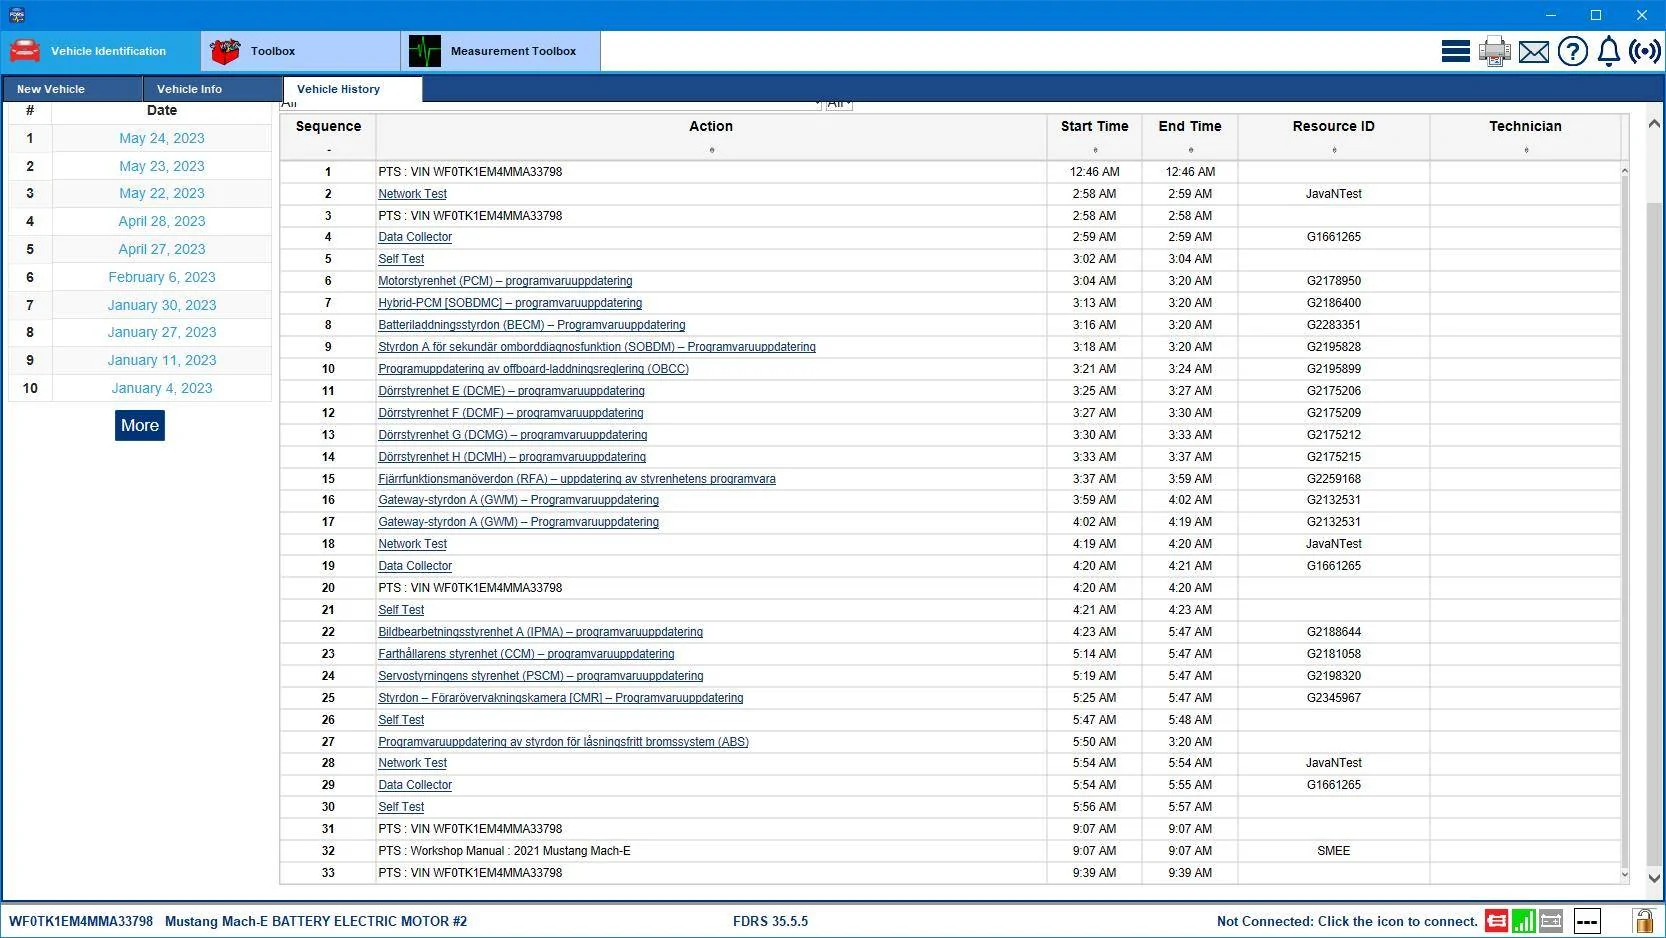Click the wireless broadcast signal icon
The height and width of the screenshot is (938, 1666).
point(1645,51)
